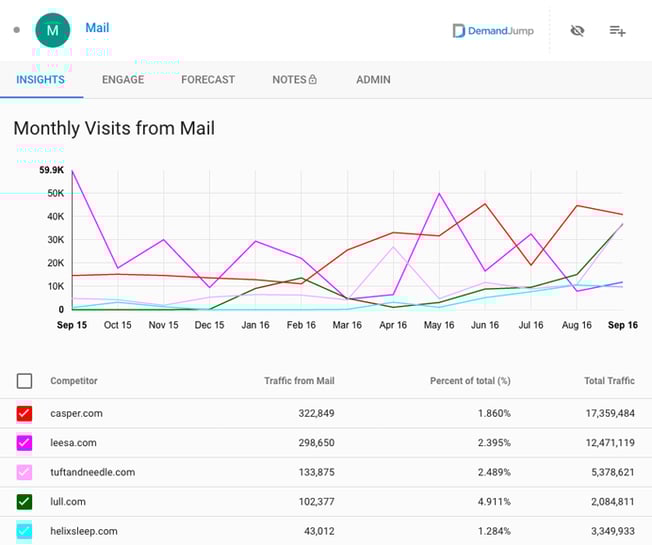Click the gray status dot

[x=17, y=30]
